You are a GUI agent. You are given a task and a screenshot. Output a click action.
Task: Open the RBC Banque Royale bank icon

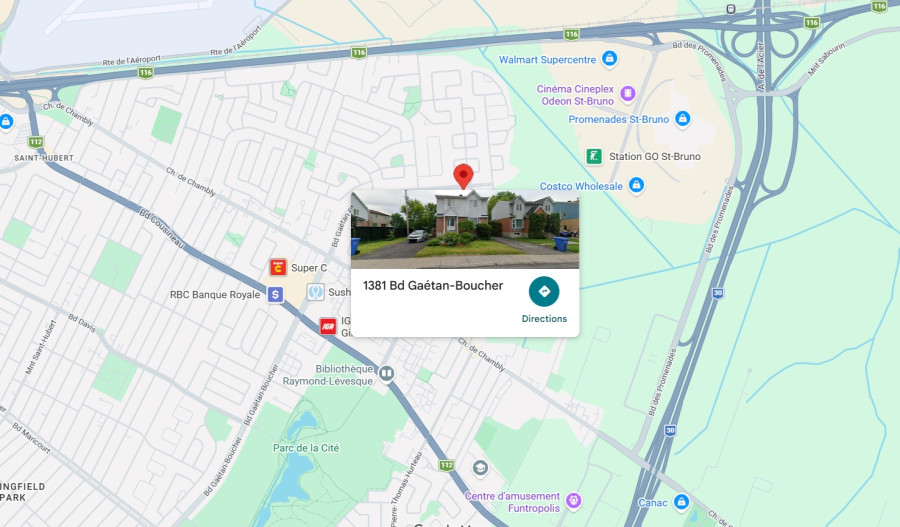point(276,294)
